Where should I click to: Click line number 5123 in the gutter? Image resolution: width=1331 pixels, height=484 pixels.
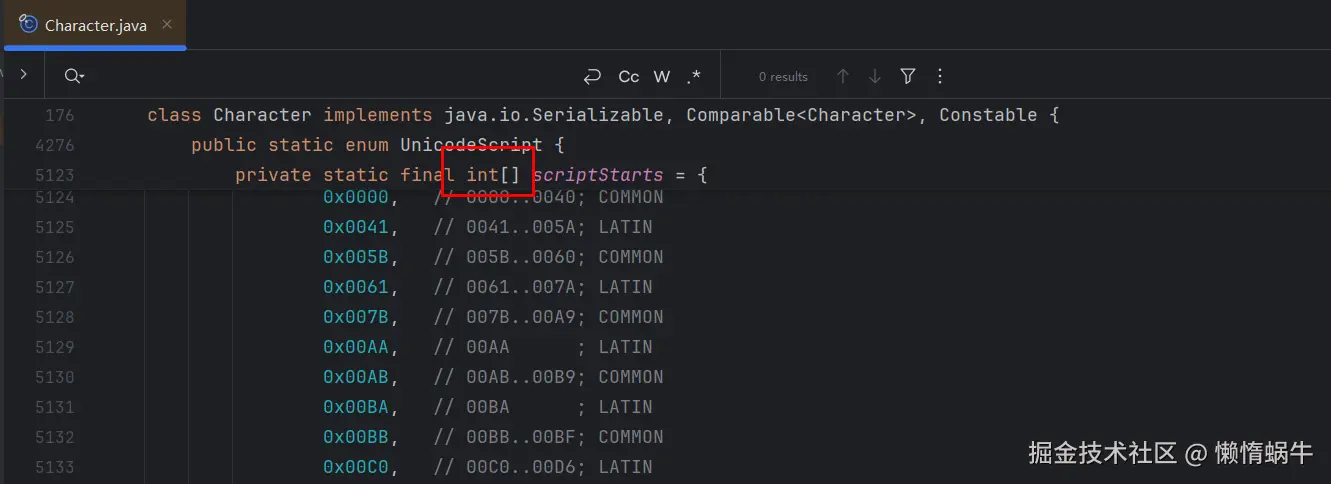[54, 175]
